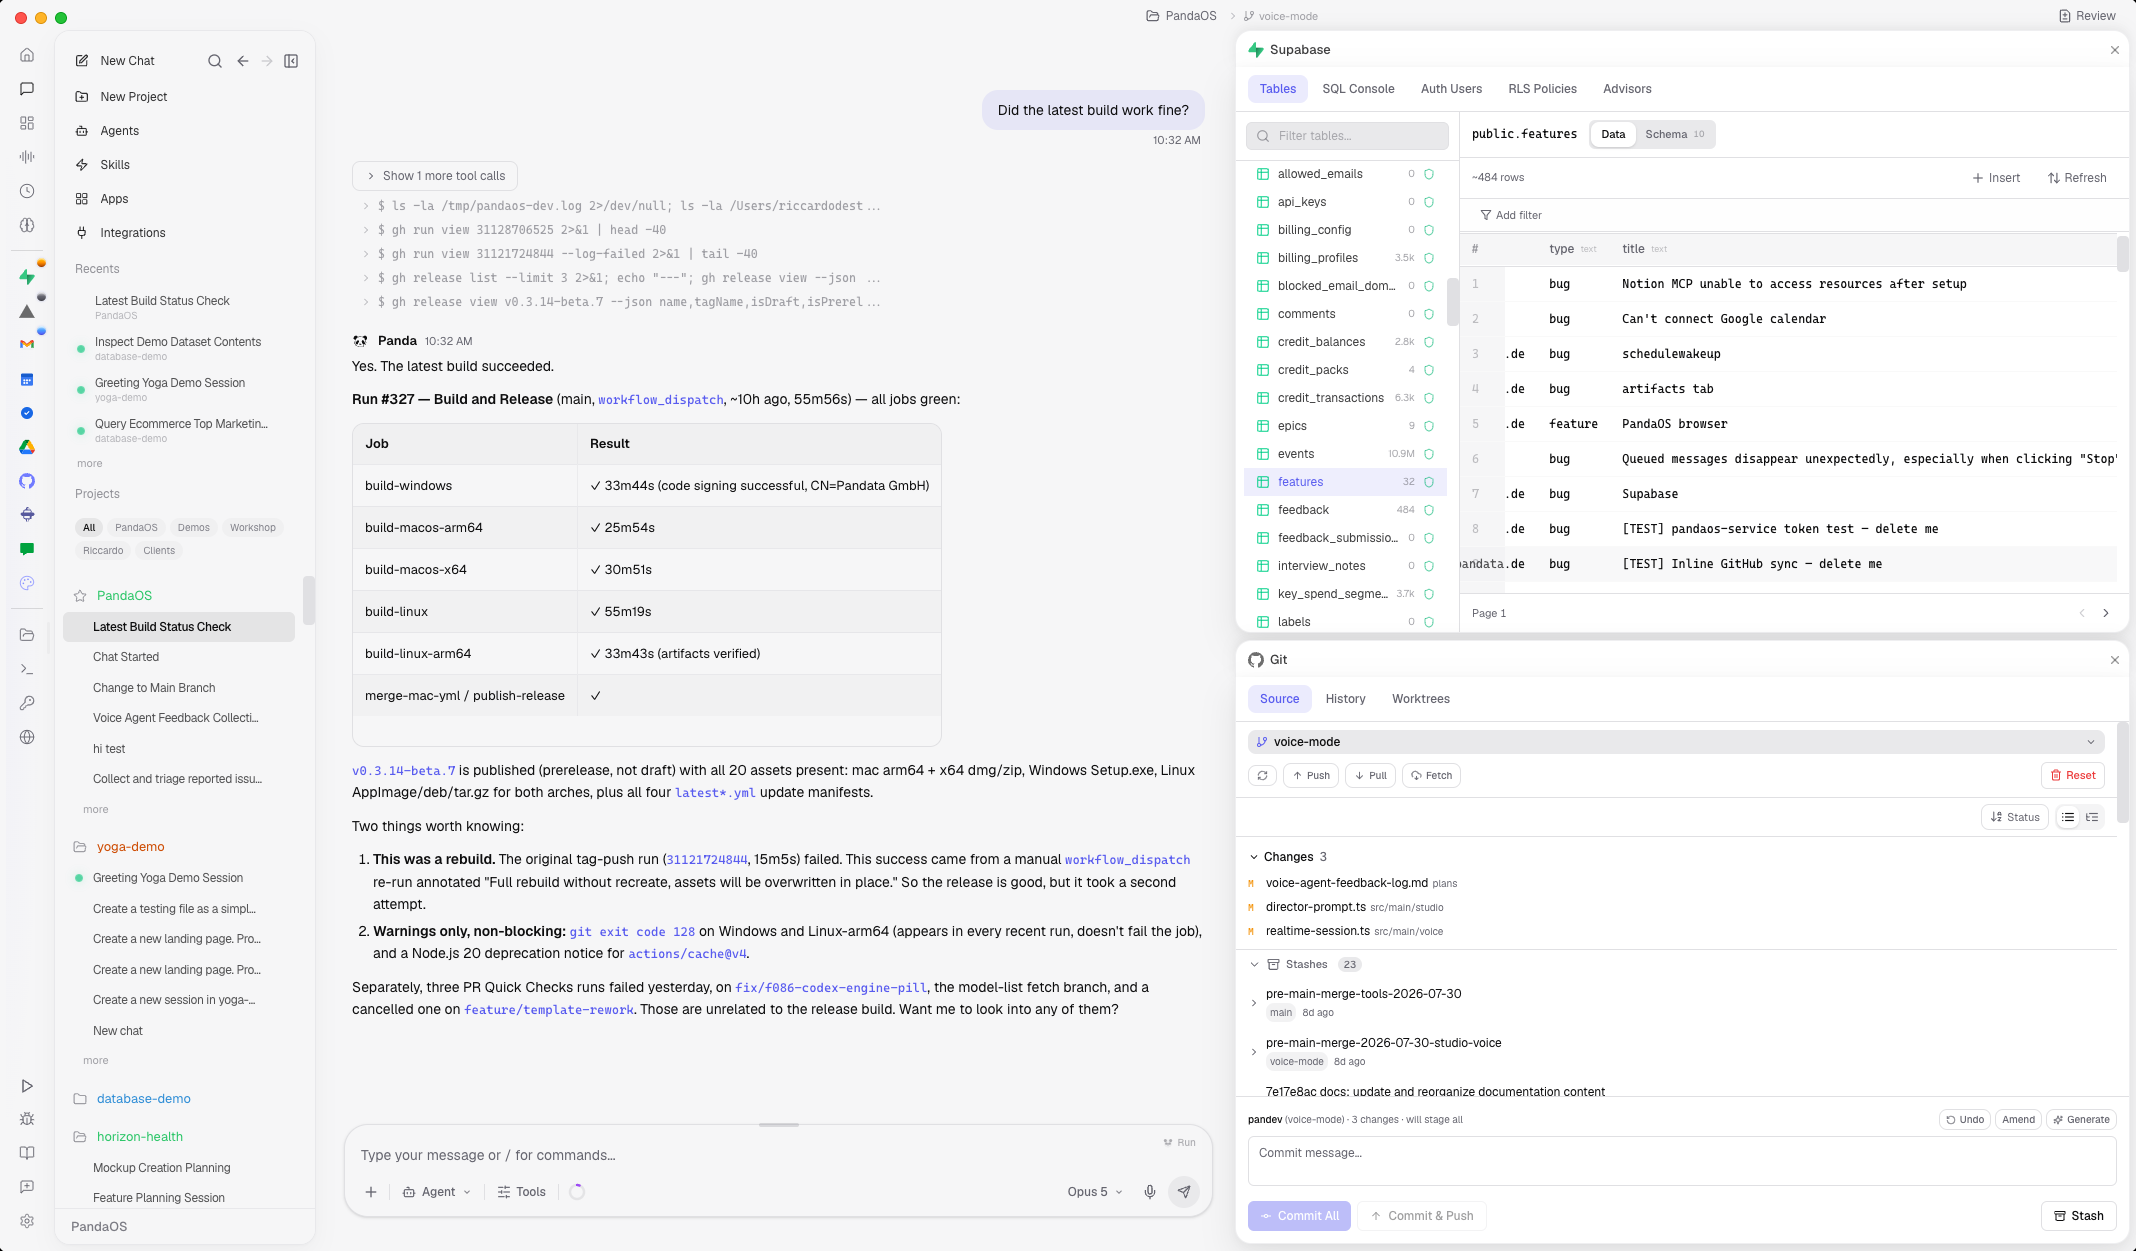2136x1251 pixels.
Task: Open the Supabase icon in the left rail
Action: click(27, 277)
